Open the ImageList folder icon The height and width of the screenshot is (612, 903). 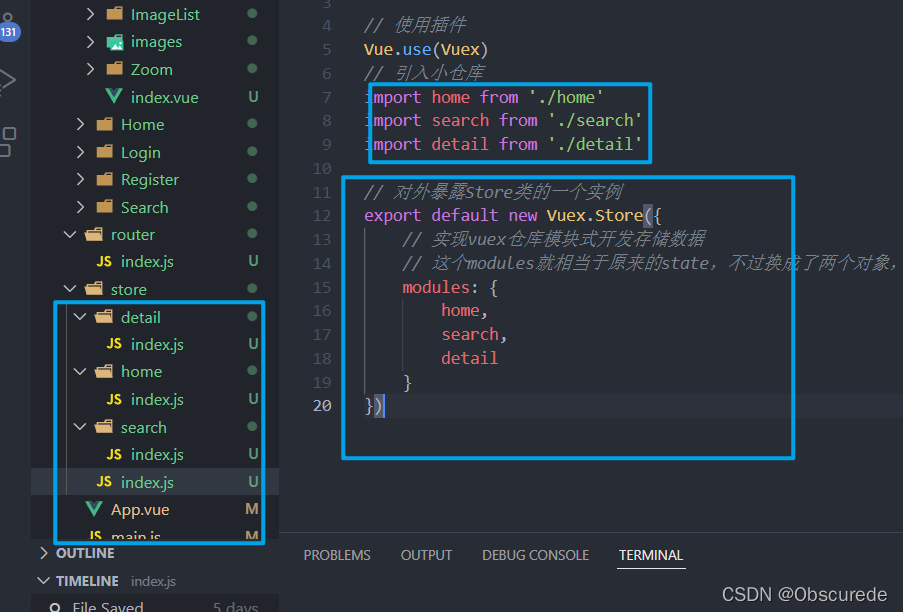(x=115, y=13)
